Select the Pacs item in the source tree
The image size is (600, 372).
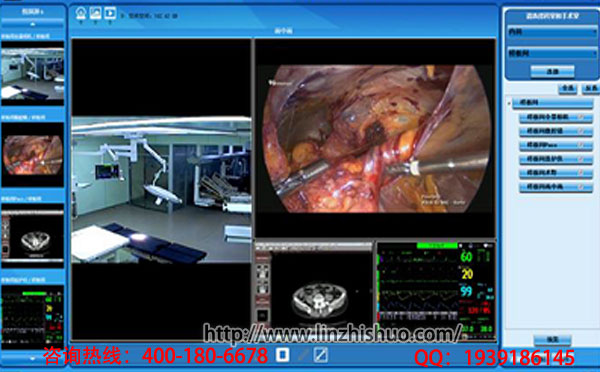pos(556,145)
